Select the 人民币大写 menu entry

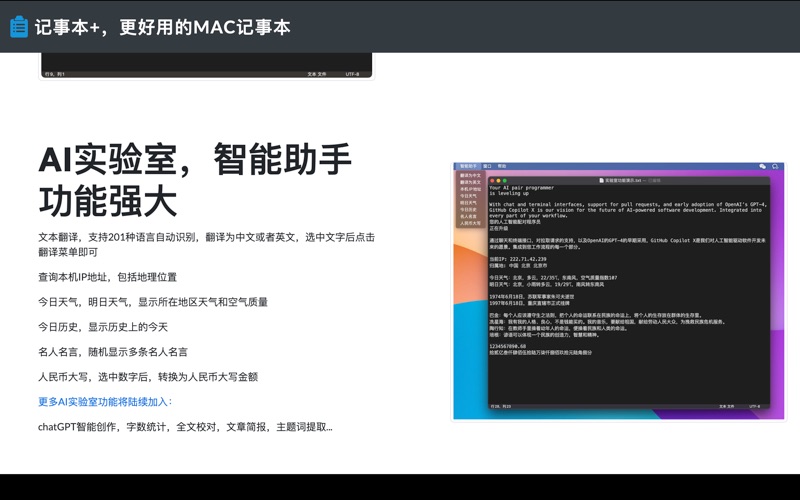coord(470,223)
